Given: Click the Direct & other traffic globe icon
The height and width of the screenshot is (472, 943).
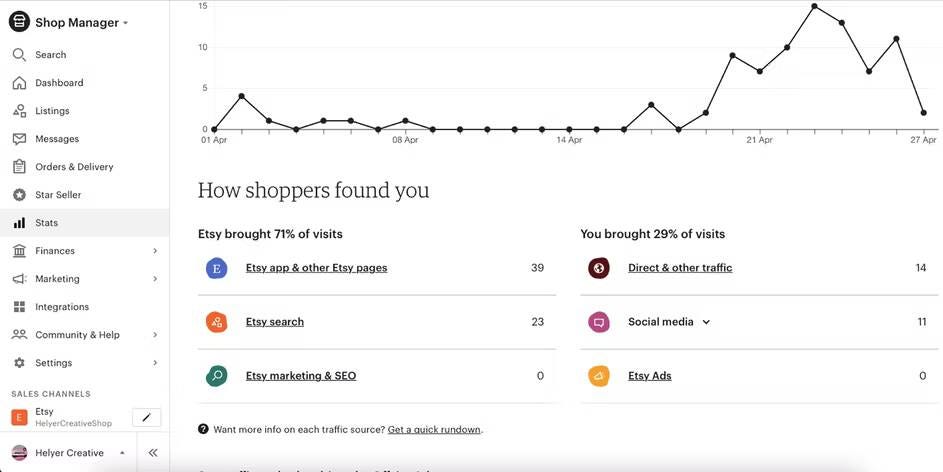Looking at the screenshot, I should [599, 268].
